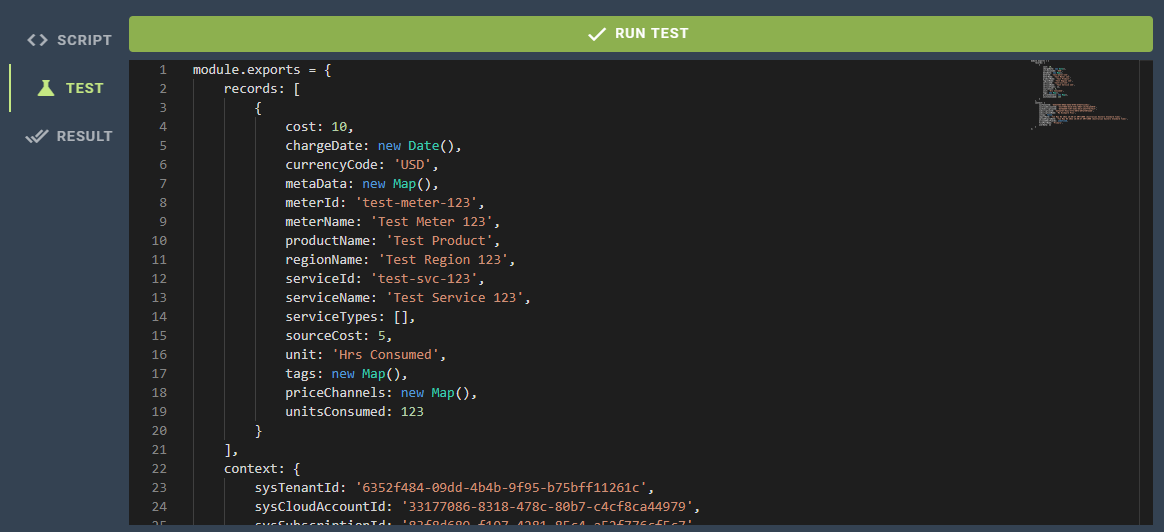Switch to the SCRIPT tab label

[x=84, y=40]
